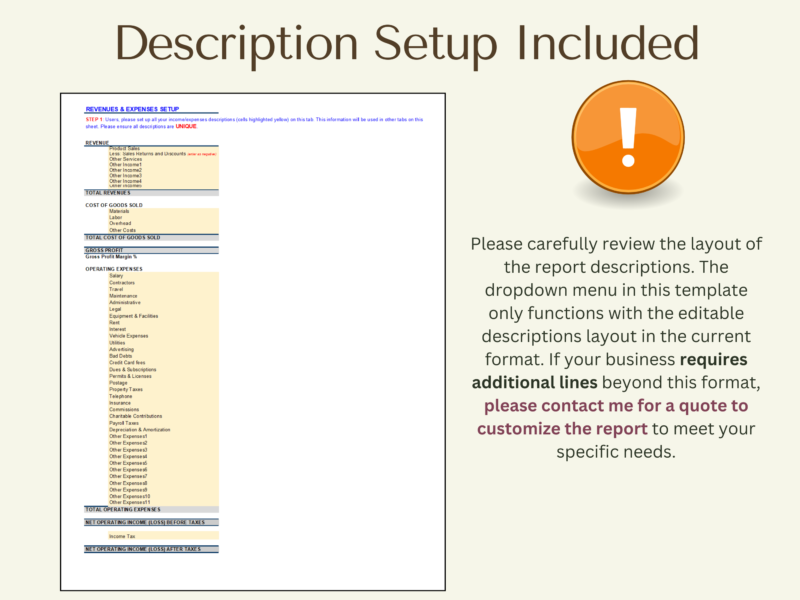This screenshot has height=600, width=800.
Task: Select the 'Insurance' cell
Action: click(163, 403)
